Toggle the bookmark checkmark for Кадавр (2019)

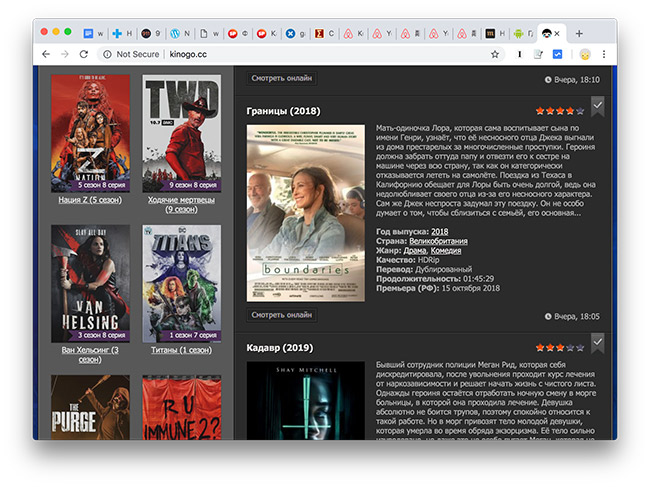coord(597,343)
